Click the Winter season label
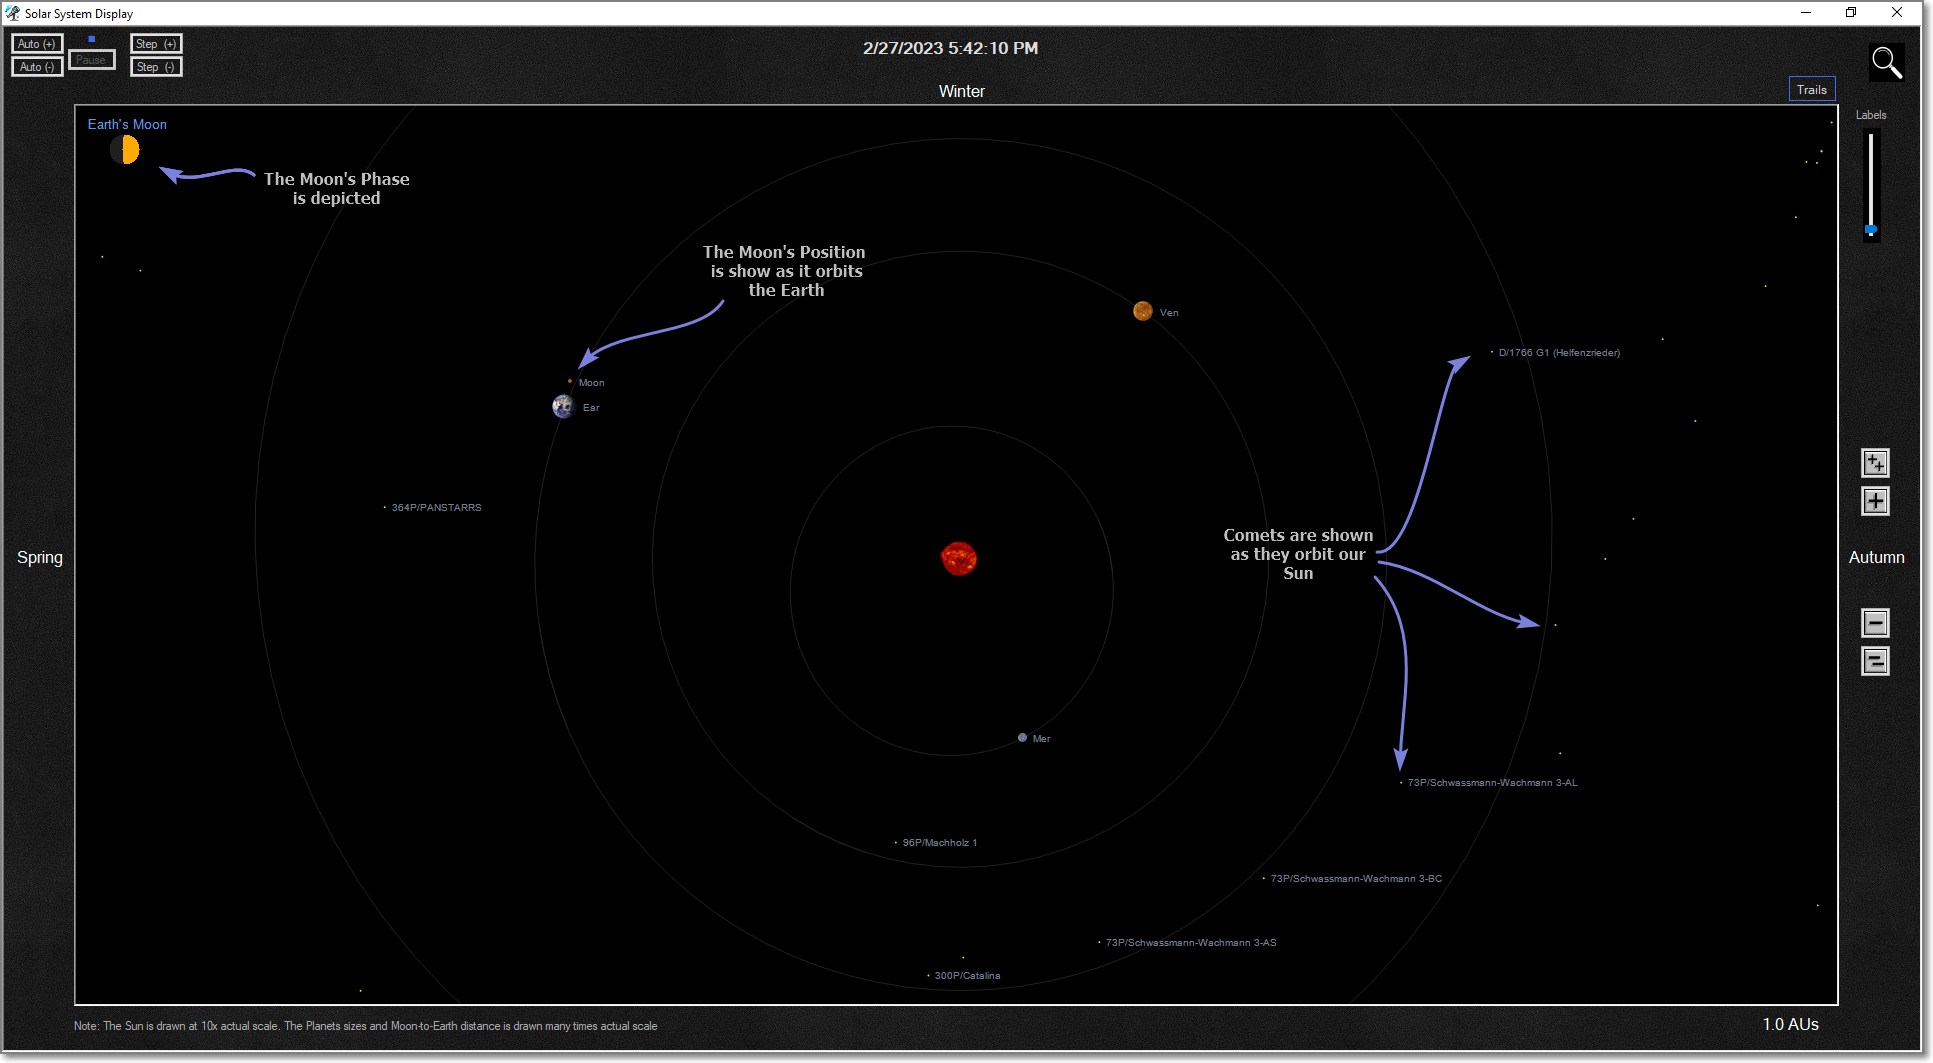The width and height of the screenshot is (1933, 1063). (961, 91)
